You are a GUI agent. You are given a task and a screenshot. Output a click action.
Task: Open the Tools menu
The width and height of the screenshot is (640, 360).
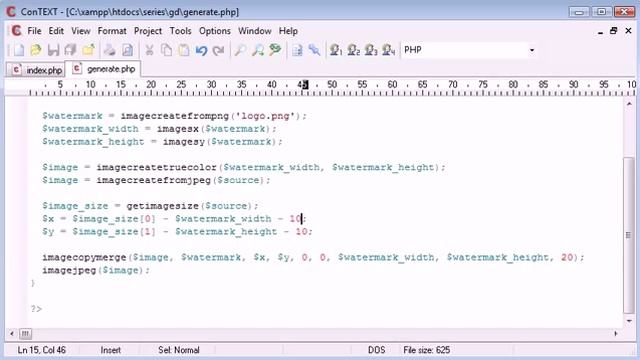[180, 31]
